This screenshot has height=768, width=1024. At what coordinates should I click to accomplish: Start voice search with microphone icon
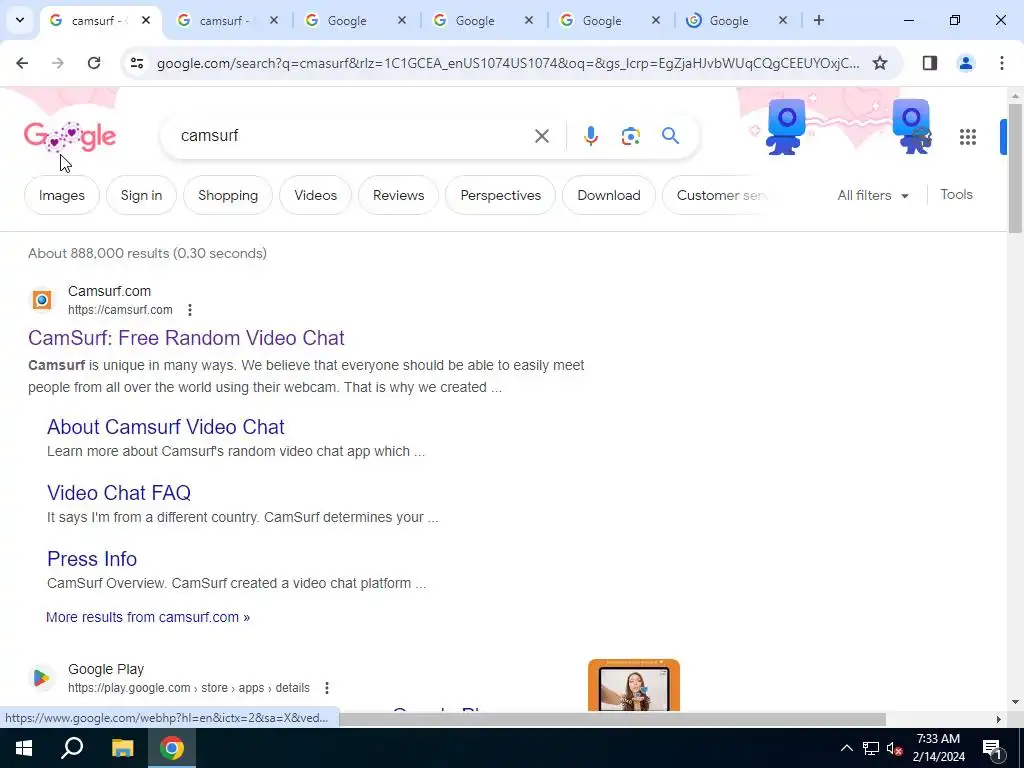(590, 136)
